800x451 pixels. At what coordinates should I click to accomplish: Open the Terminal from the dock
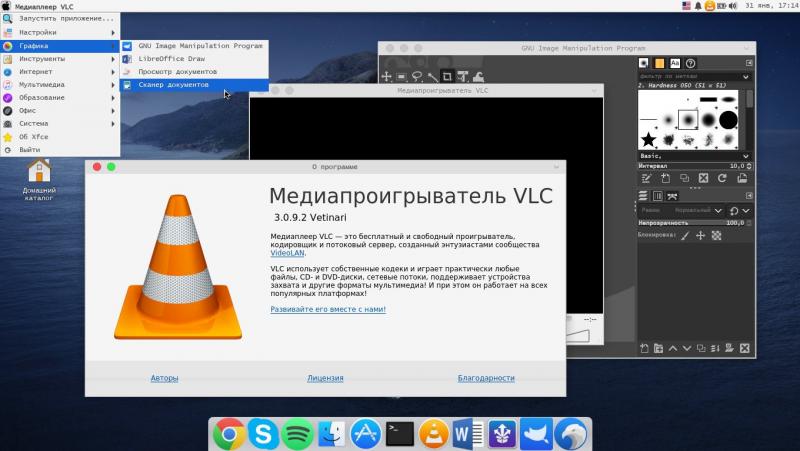point(399,434)
